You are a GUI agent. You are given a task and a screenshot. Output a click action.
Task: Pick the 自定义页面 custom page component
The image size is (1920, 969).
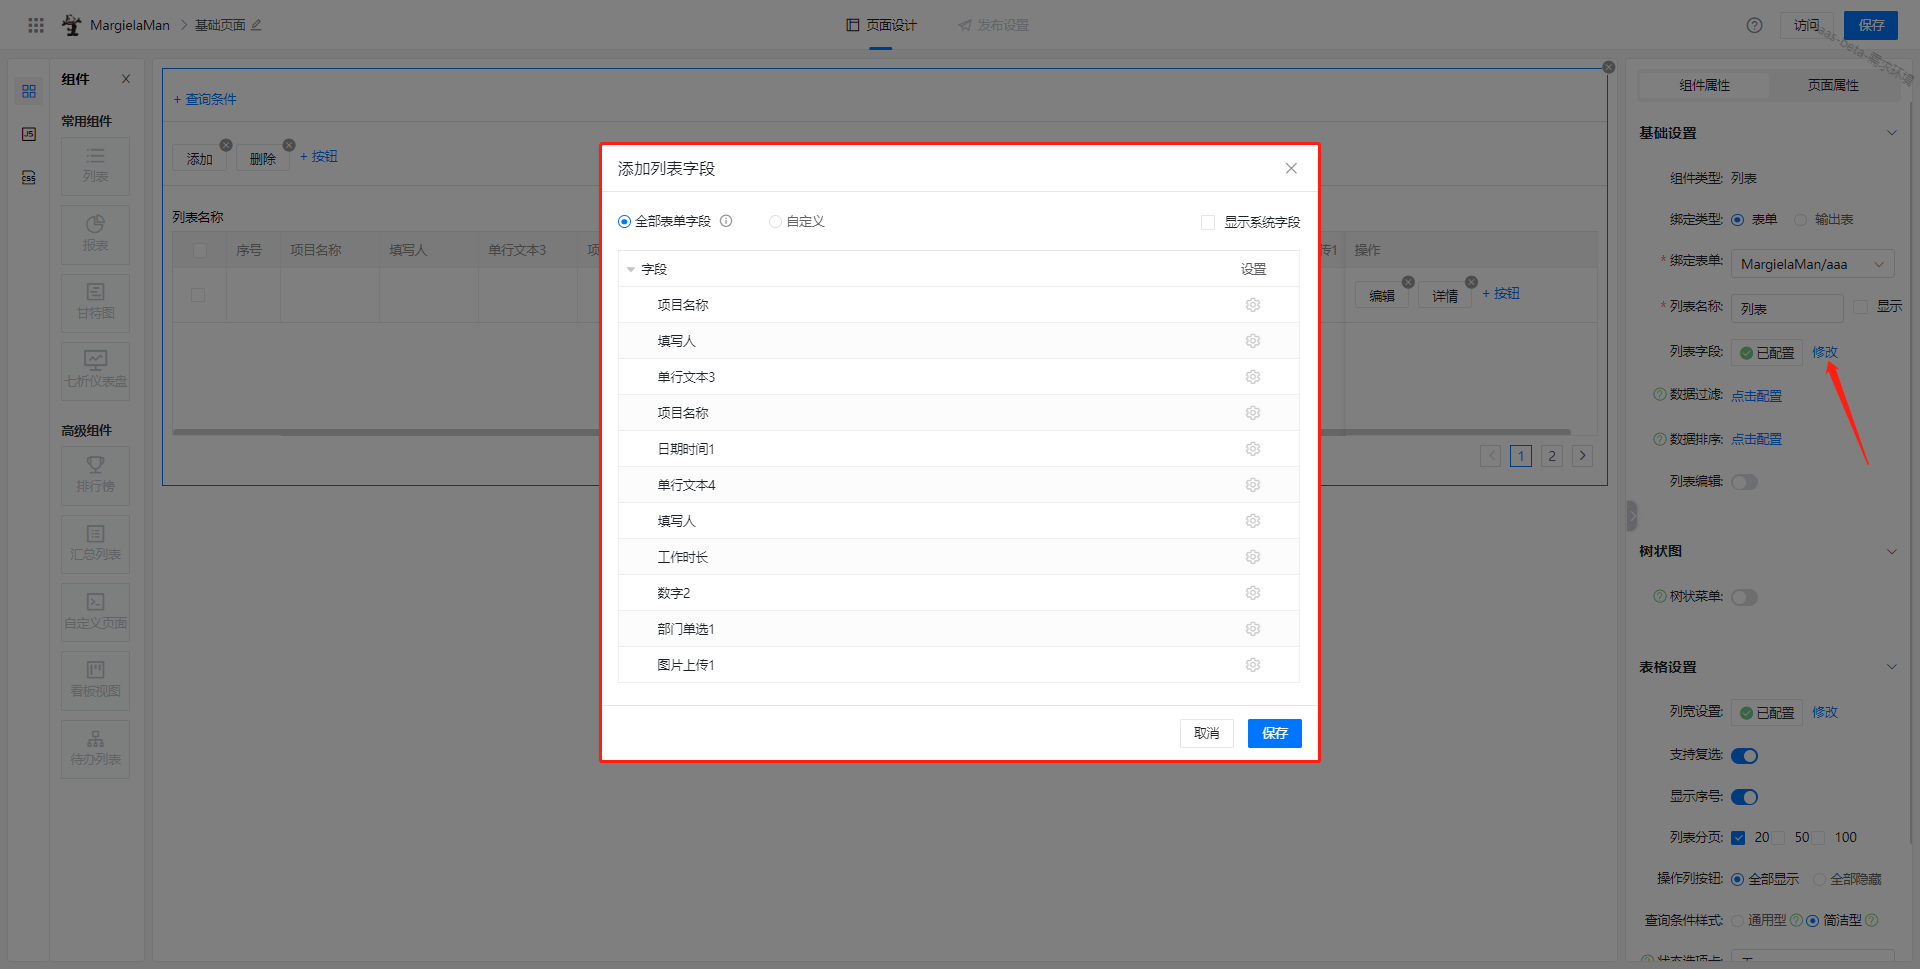pyautogui.click(x=95, y=612)
